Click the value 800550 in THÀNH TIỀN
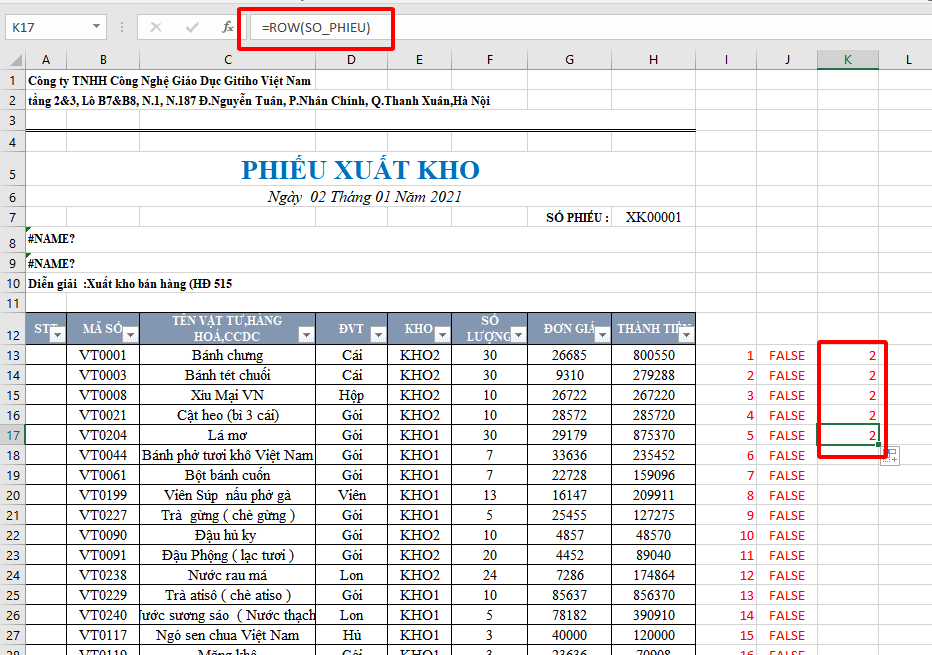The image size is (932, 655). click(653, 355)
